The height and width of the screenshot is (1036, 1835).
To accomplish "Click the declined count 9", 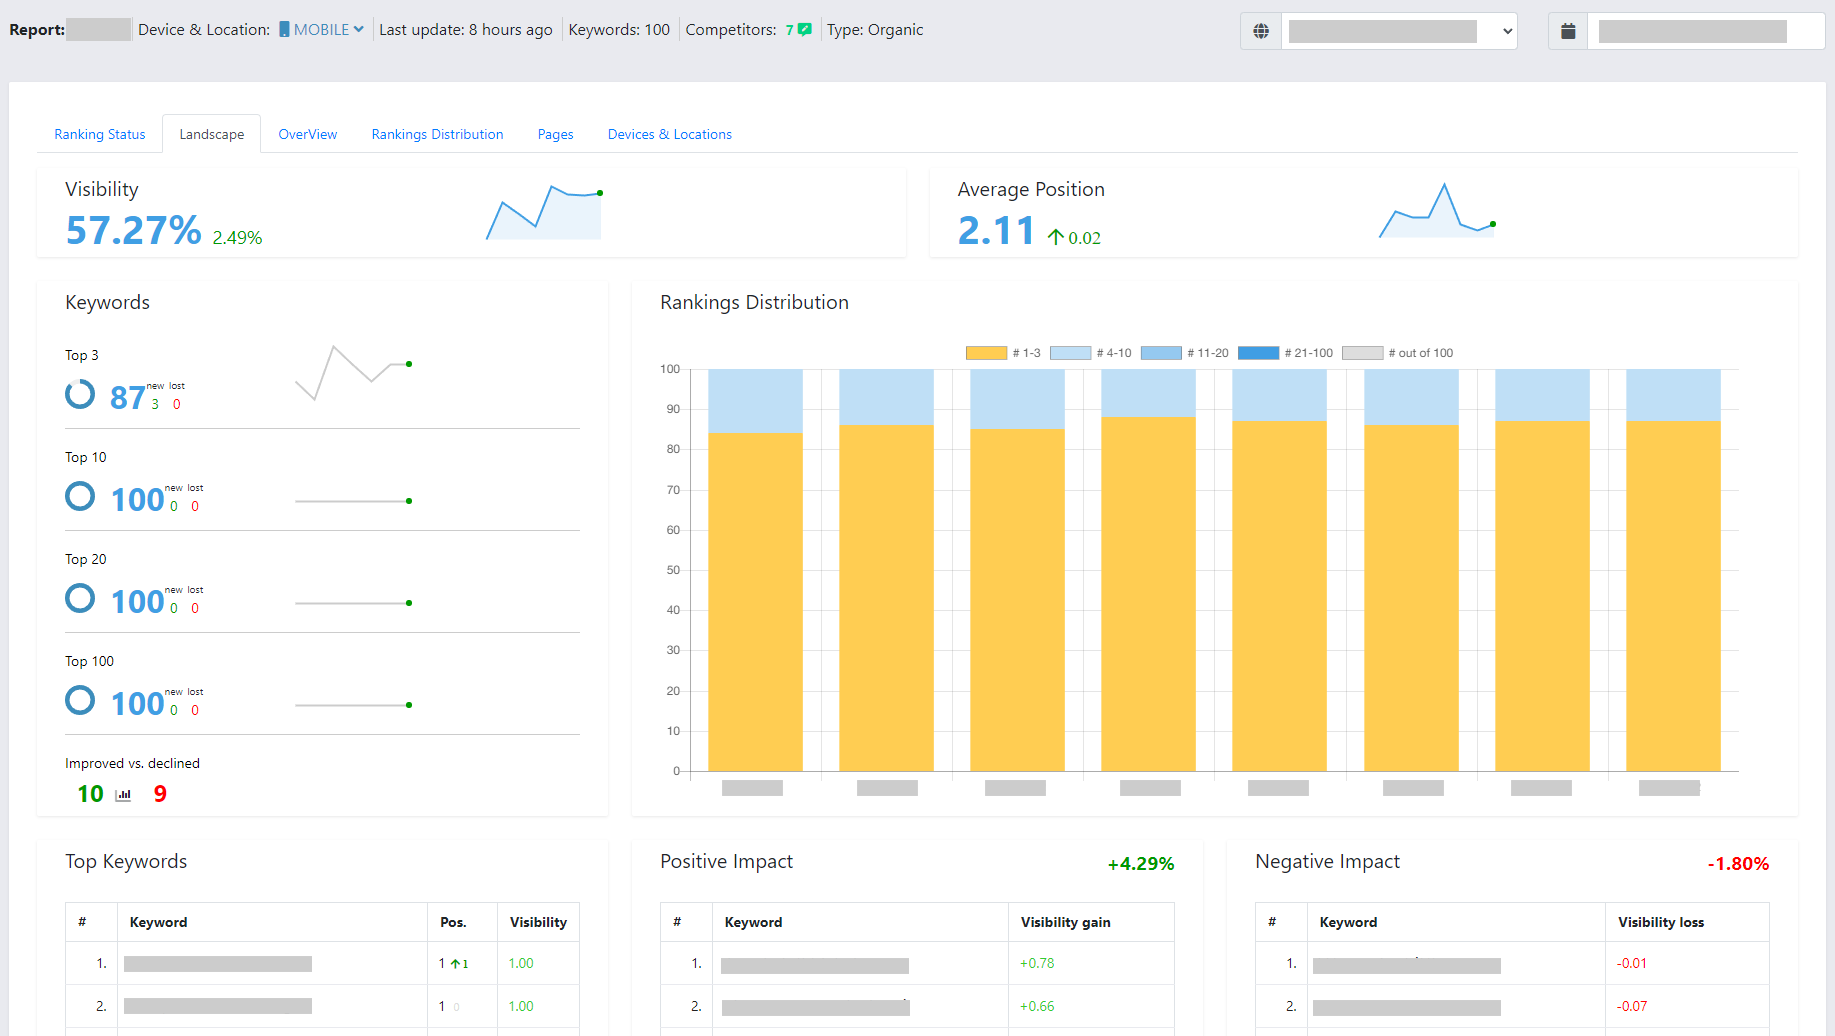I will [x=160, y=794].
